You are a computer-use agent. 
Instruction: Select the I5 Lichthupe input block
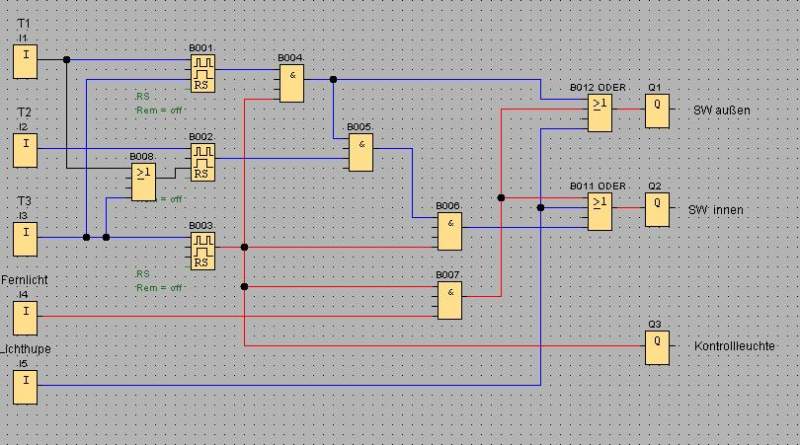pos(26,387)
